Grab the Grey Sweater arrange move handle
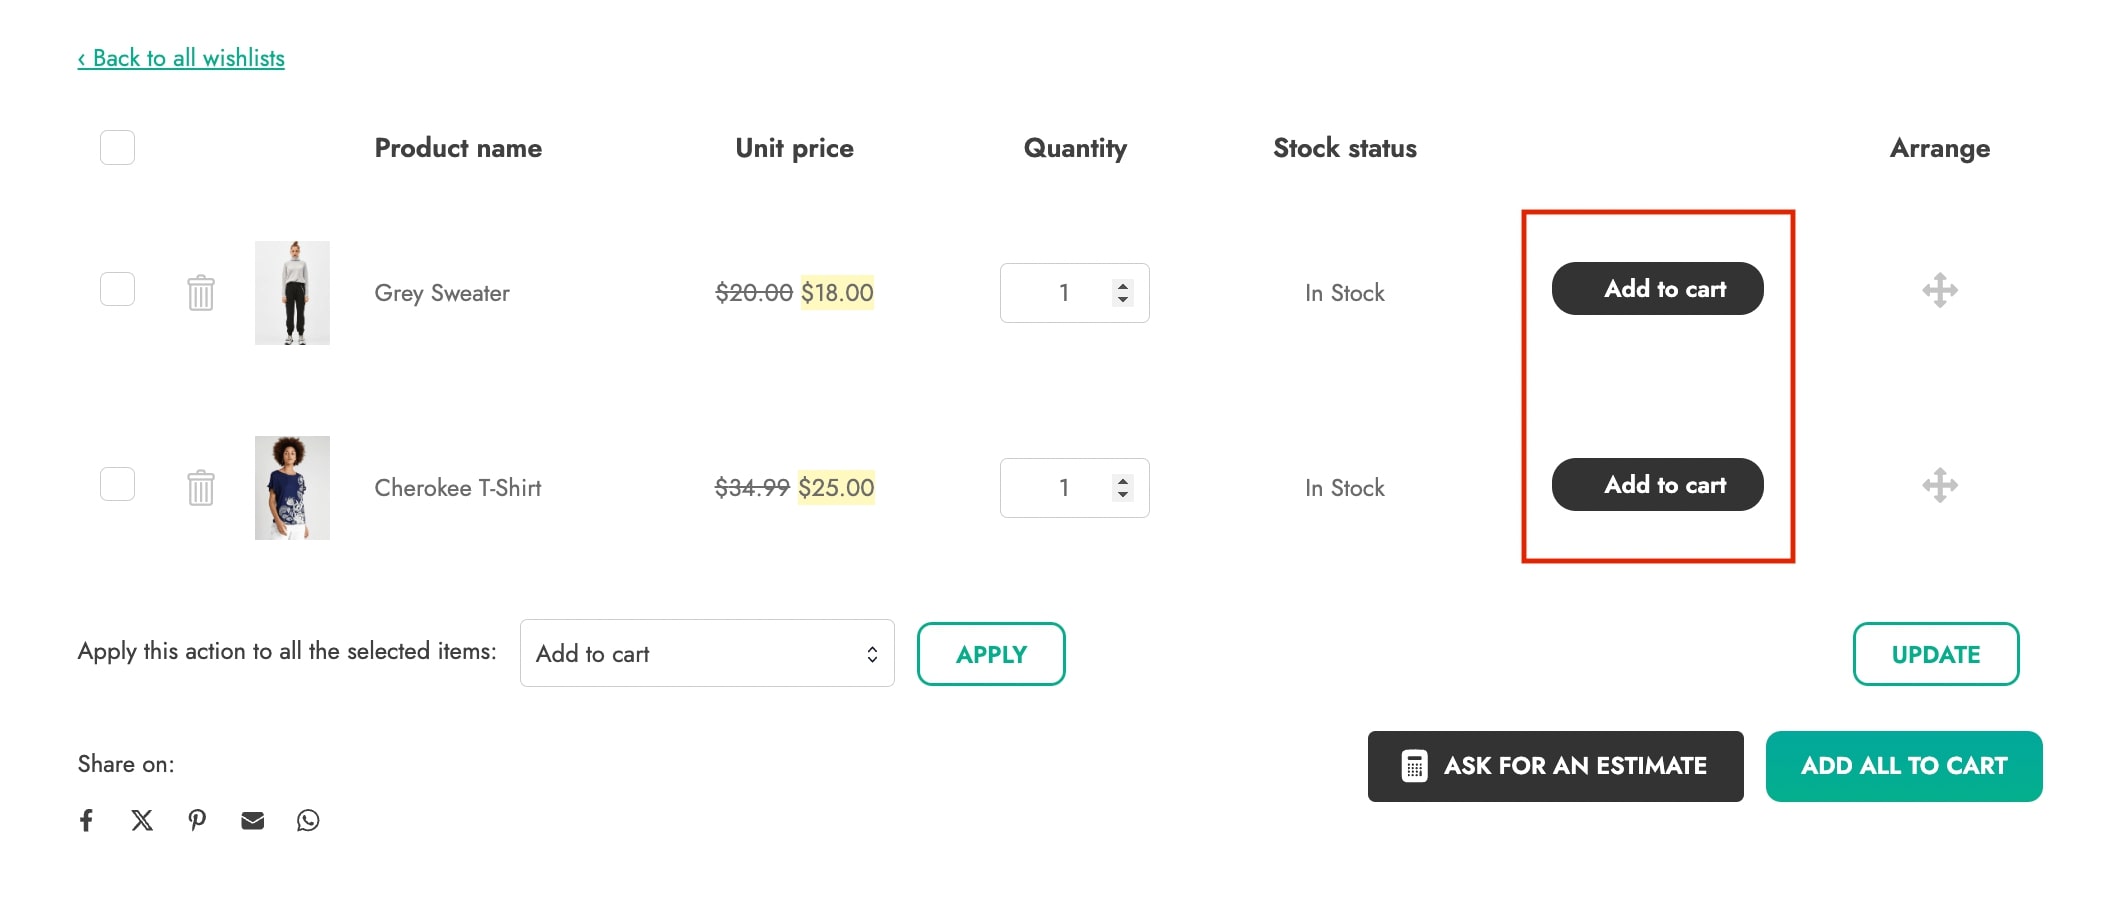 tap(1940, 290)
